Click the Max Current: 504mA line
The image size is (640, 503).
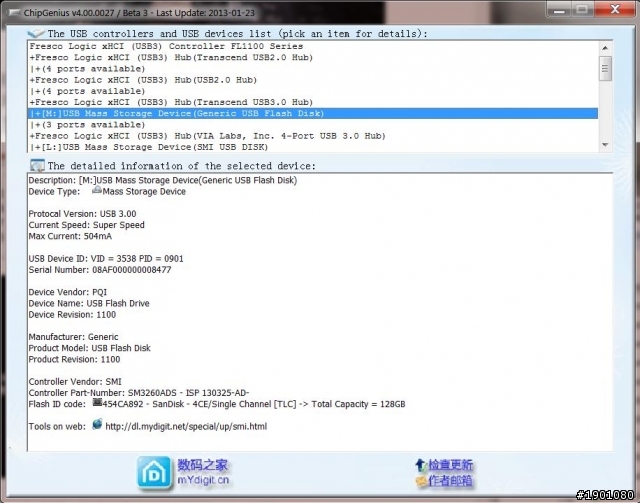[x=70, y=236]
